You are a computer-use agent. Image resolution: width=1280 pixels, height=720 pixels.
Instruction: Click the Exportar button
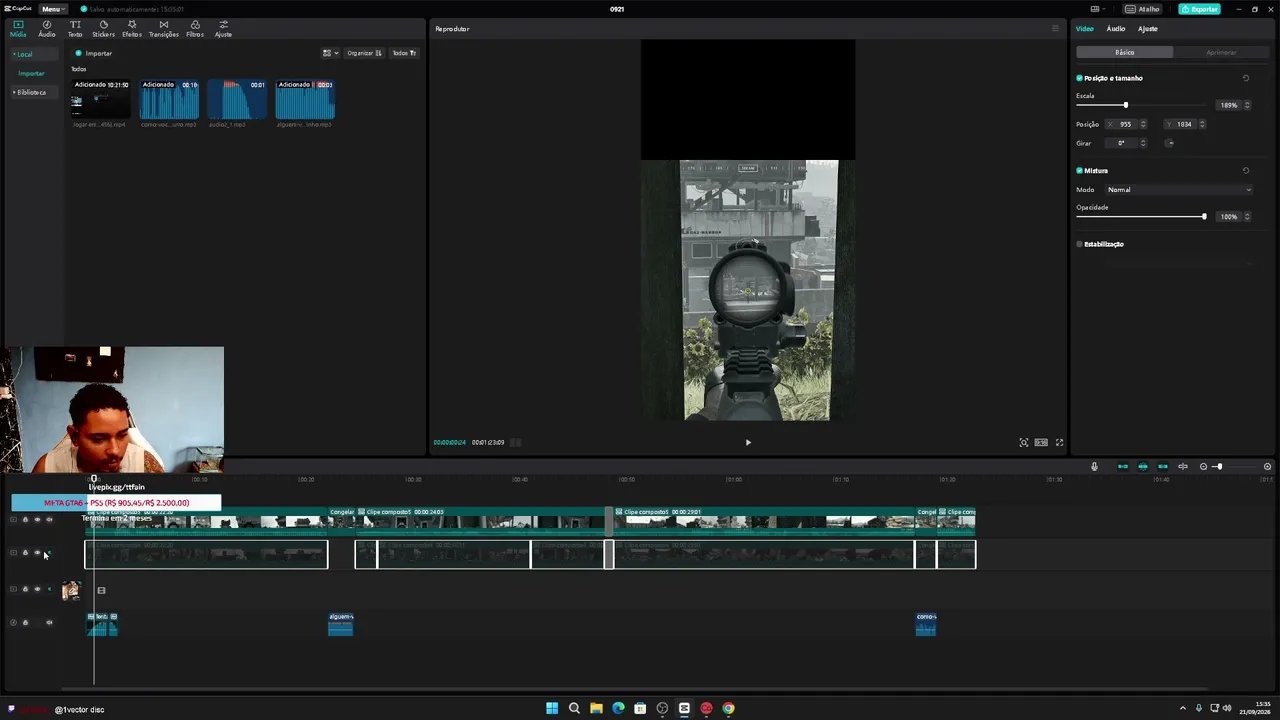pos(1199,9)
